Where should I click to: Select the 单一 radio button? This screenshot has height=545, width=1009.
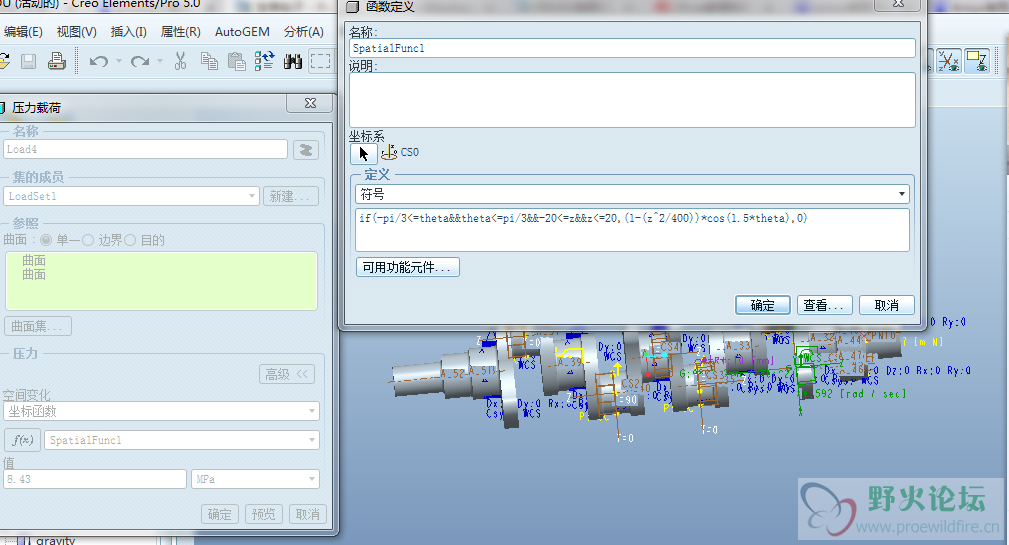click(x=46, y=240)
